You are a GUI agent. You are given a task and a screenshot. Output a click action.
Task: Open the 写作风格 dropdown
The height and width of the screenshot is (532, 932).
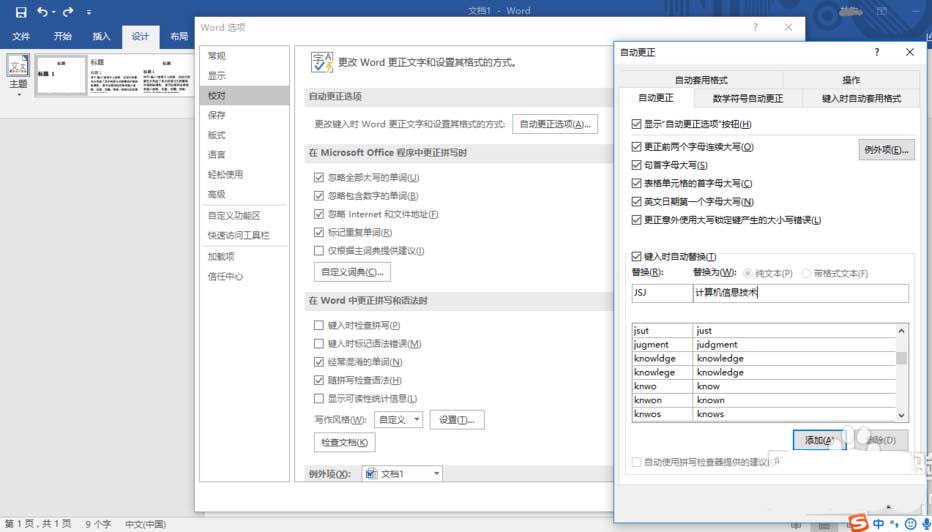pos(399,420)
